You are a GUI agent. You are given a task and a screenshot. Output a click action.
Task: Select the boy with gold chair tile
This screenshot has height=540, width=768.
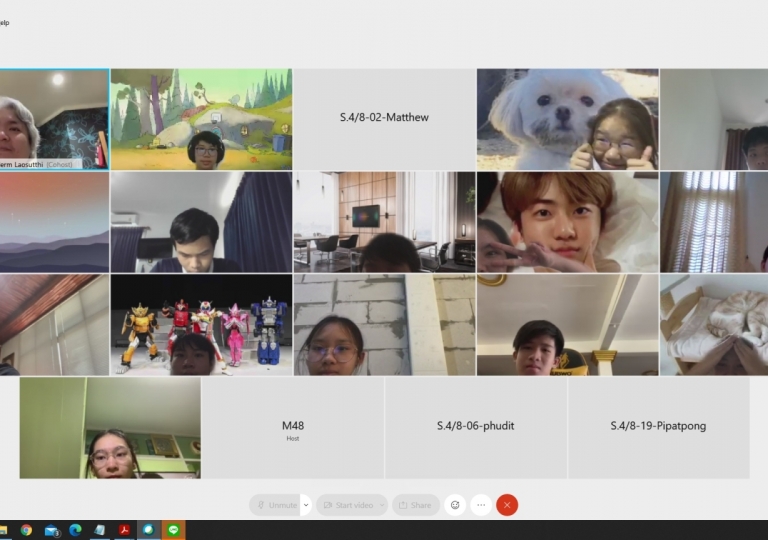(x=568, y=325)
